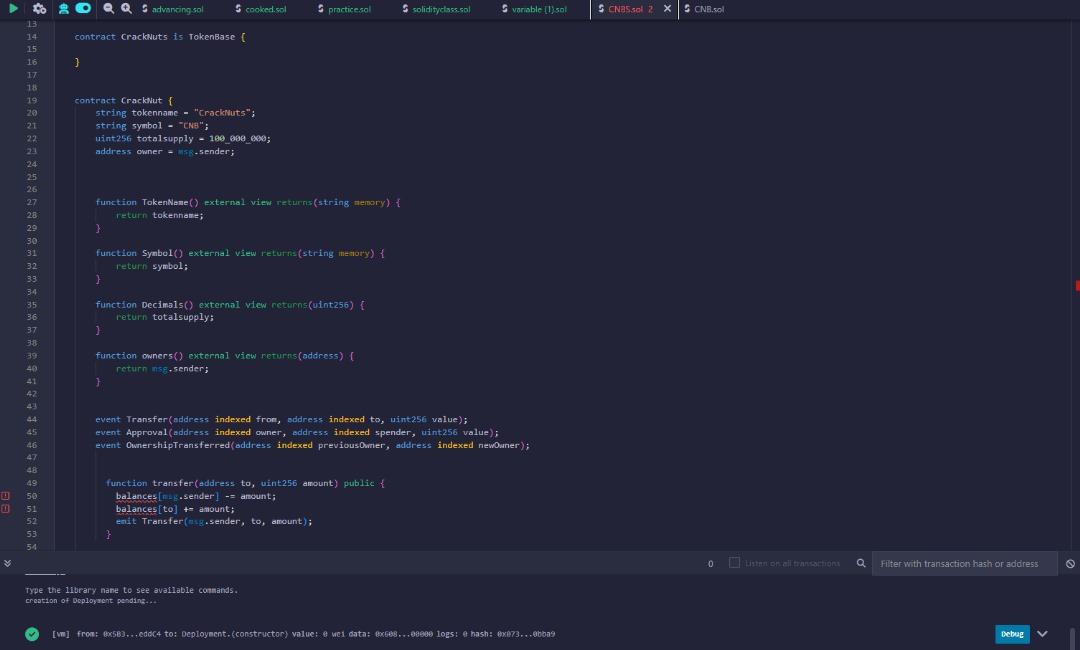Clear the terminal with the ban icon
Image resolution: width=1080 pixels, height=650 pixels.
1070,564
